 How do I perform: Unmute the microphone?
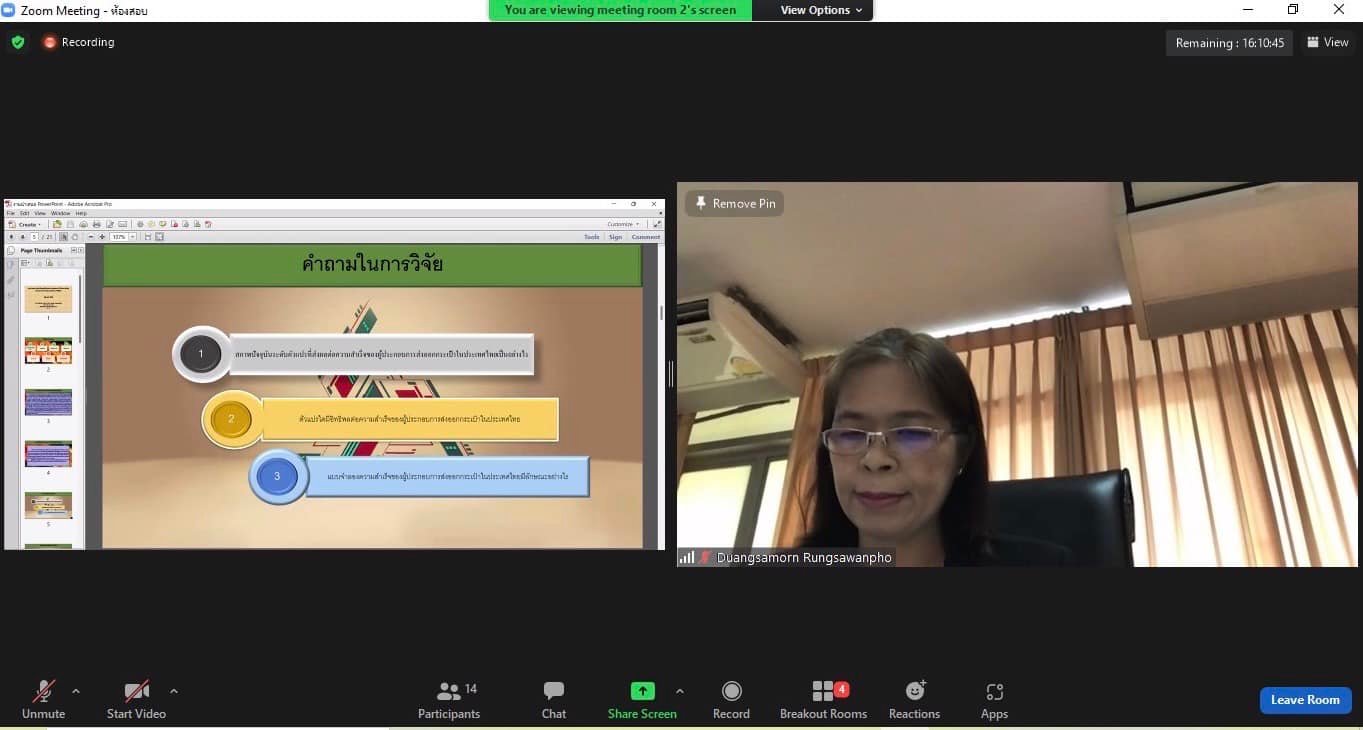tap(43, 700)
